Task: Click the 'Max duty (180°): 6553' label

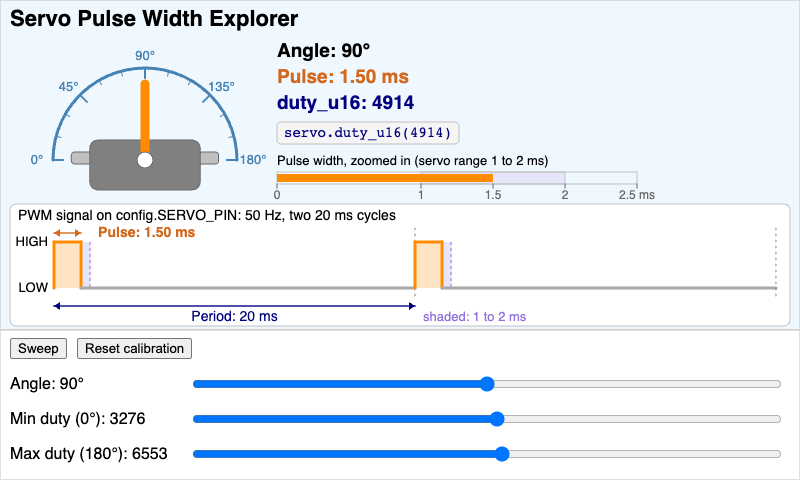Action: tap(89, 453)
